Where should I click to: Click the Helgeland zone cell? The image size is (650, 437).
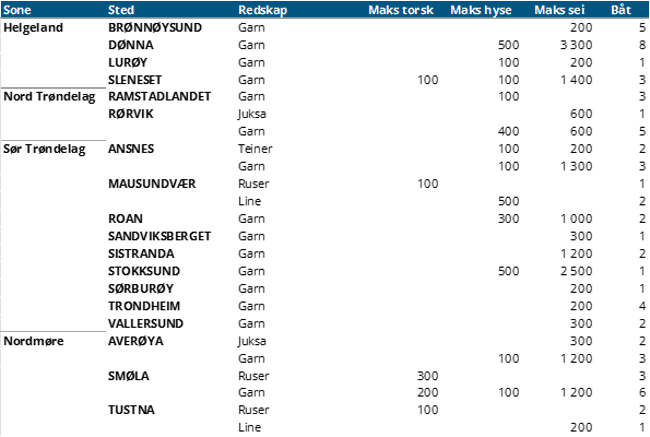pyautogui.click(x=34, y=28)
